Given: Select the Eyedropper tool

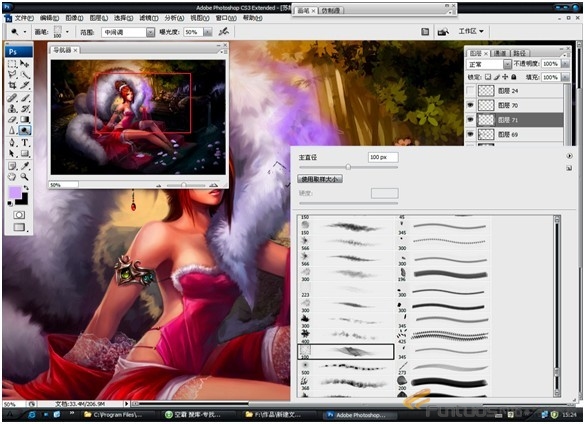Looking at the screenshot, I should [x=25, y=166].
